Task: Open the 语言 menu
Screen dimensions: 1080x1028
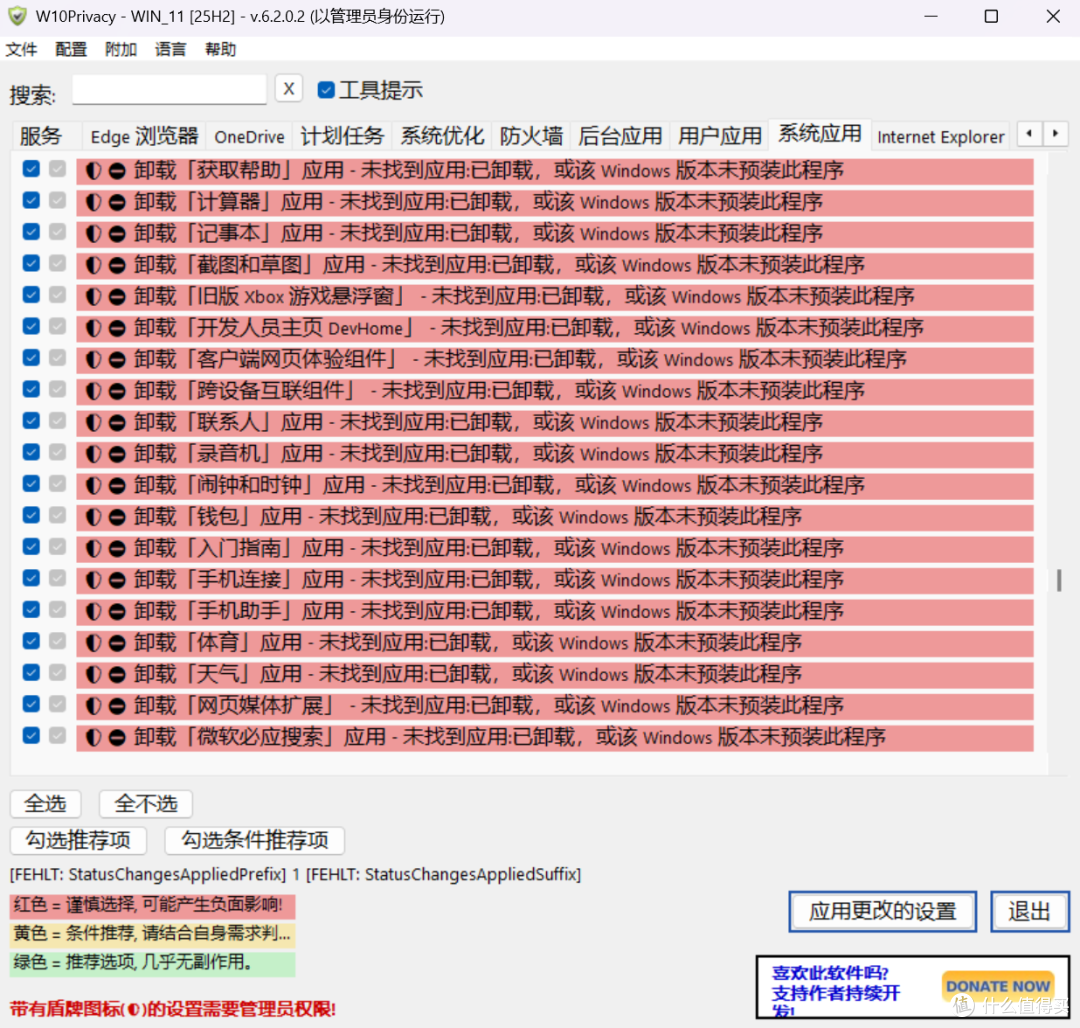Action: (171, 50)
